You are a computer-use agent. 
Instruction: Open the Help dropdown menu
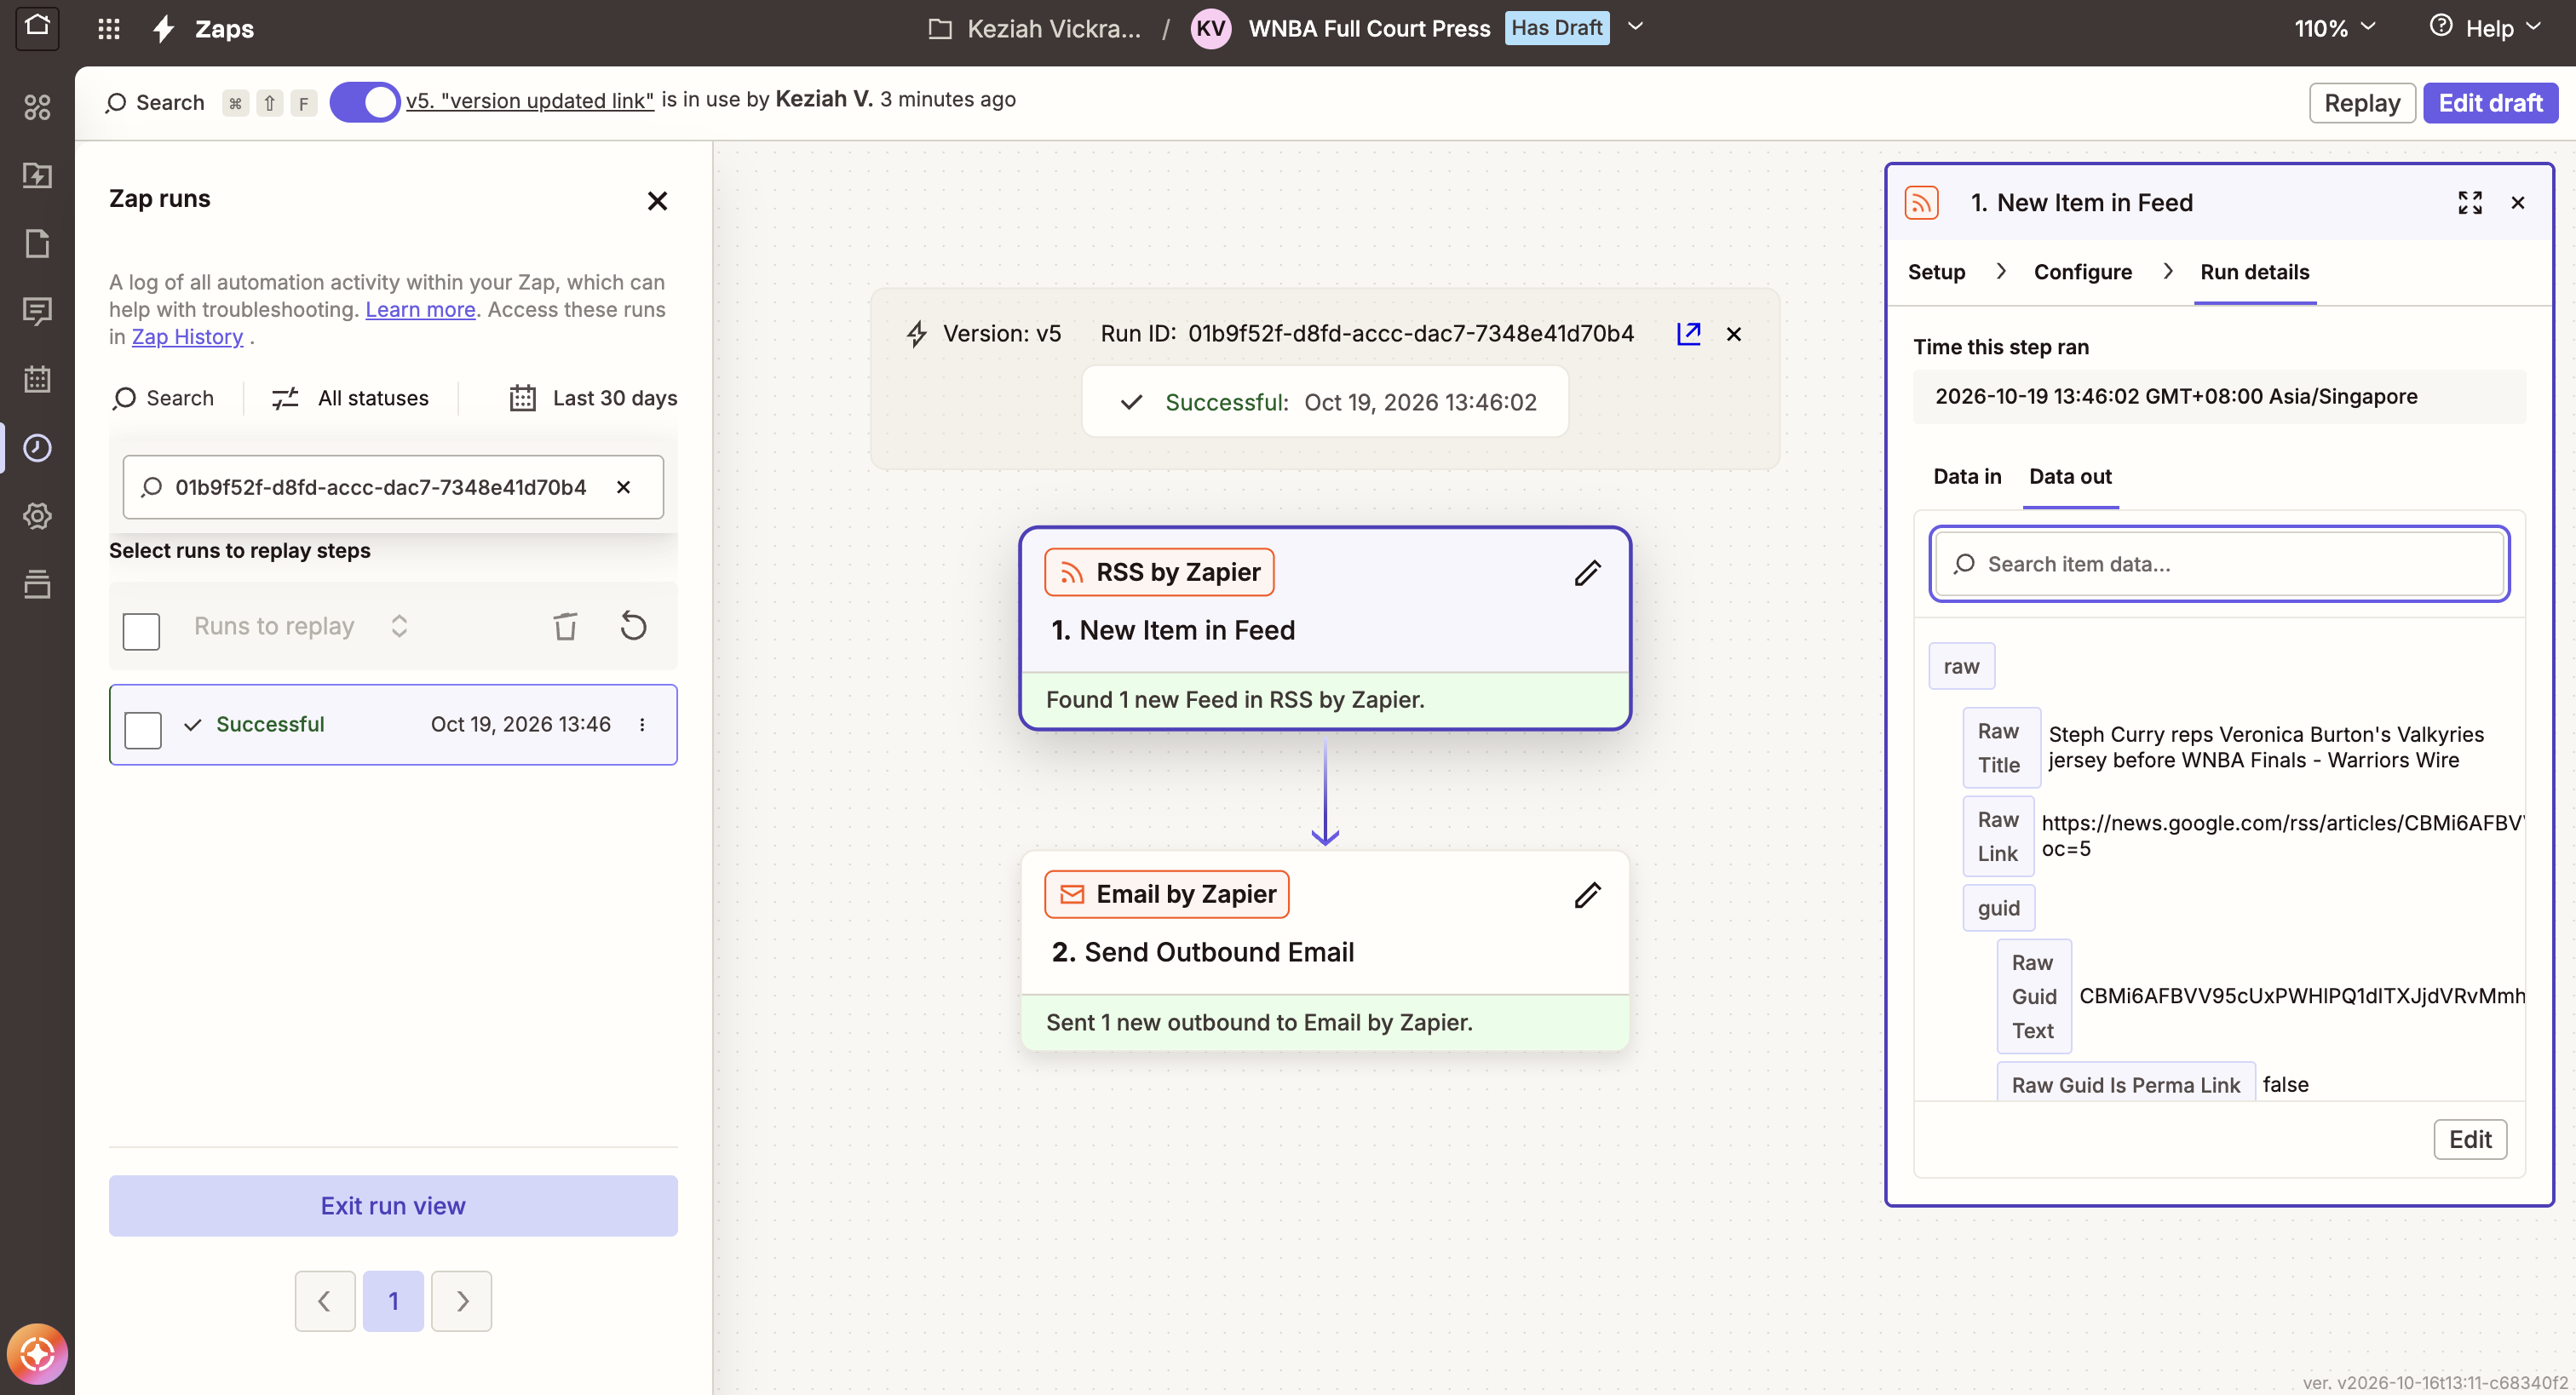pyautogui.click(x=2485, y=28)
